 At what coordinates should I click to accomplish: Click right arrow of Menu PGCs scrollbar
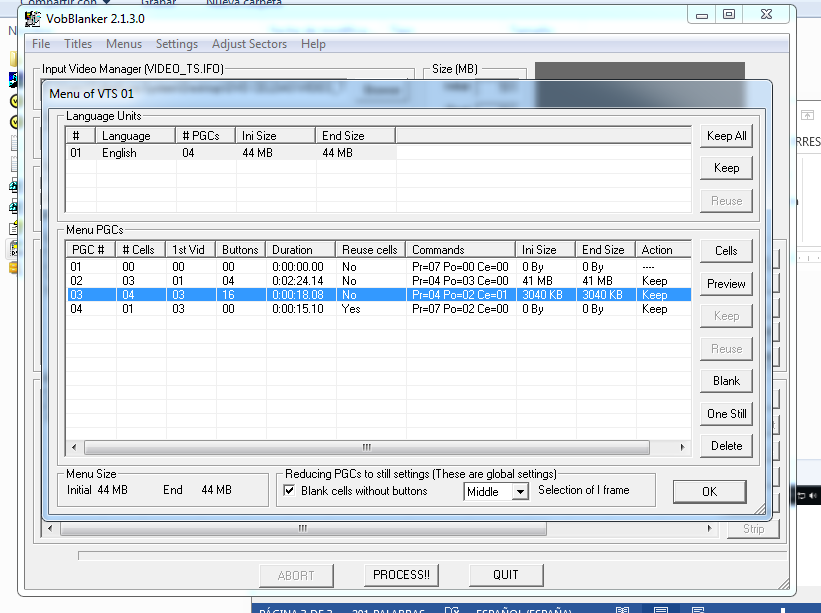(x=682, y=447)
